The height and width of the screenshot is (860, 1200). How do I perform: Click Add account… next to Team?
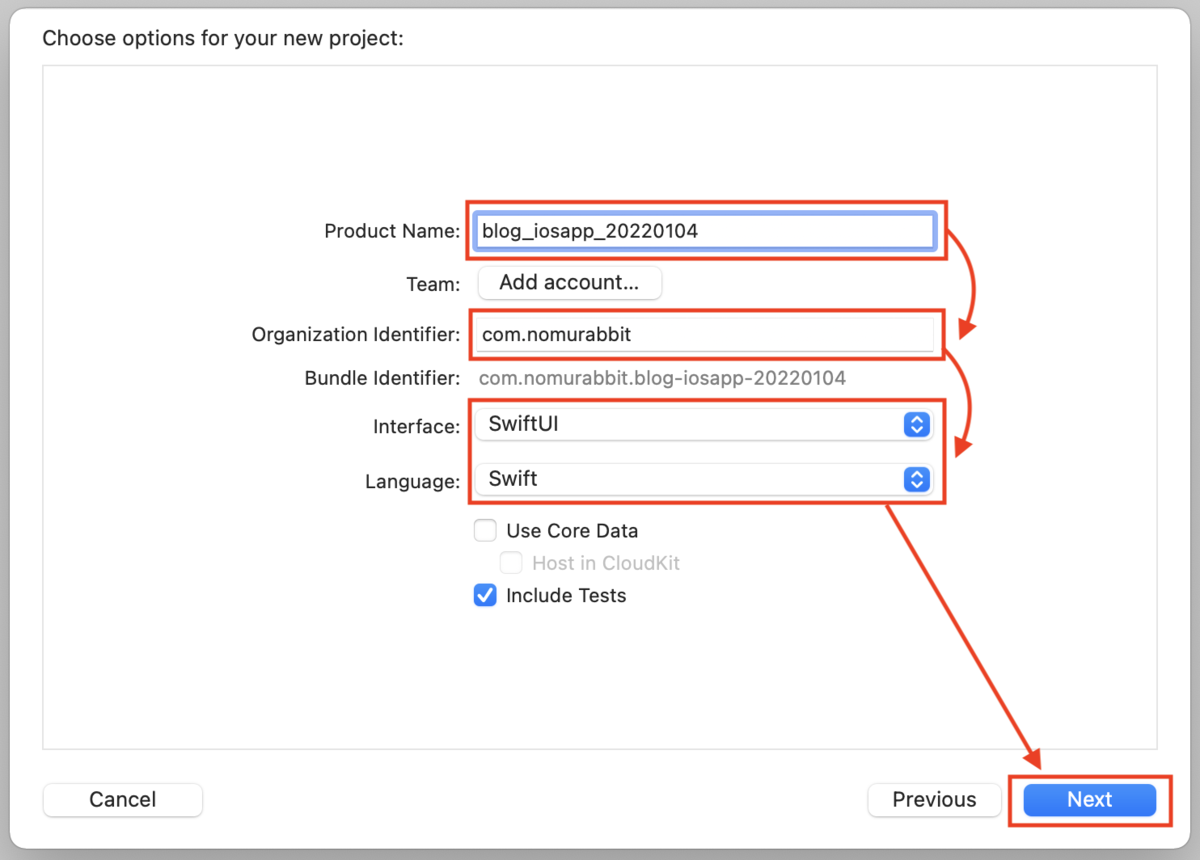coord(569,283)
